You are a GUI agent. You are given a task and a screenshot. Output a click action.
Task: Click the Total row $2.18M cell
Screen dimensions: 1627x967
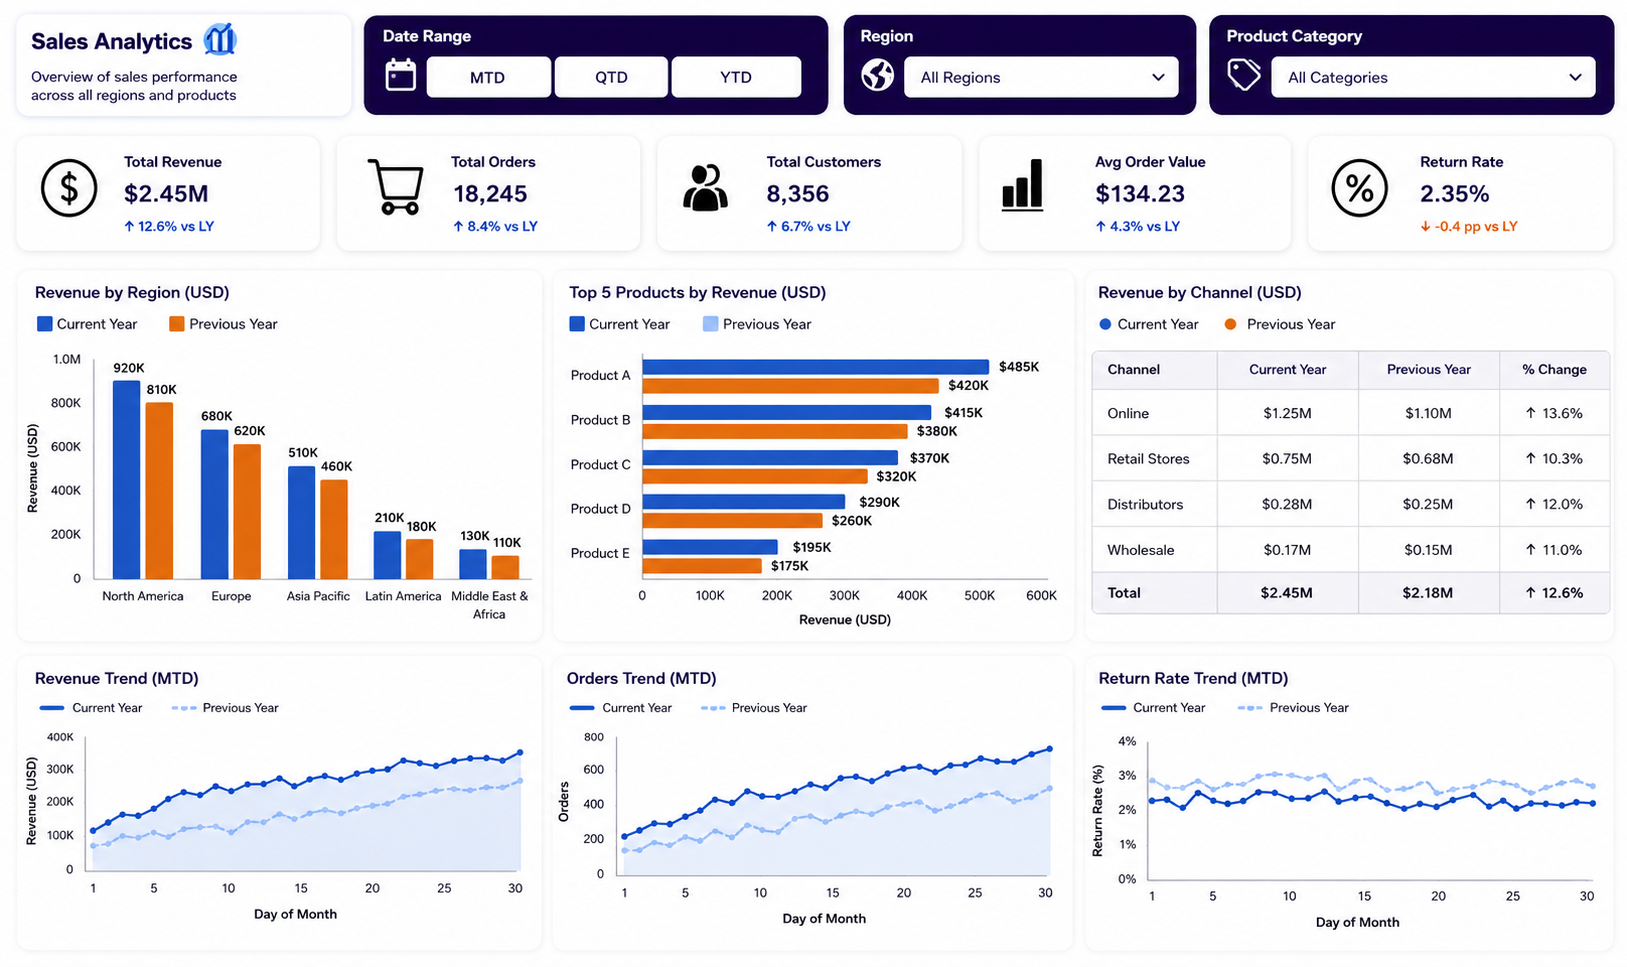coord(1427,593)
